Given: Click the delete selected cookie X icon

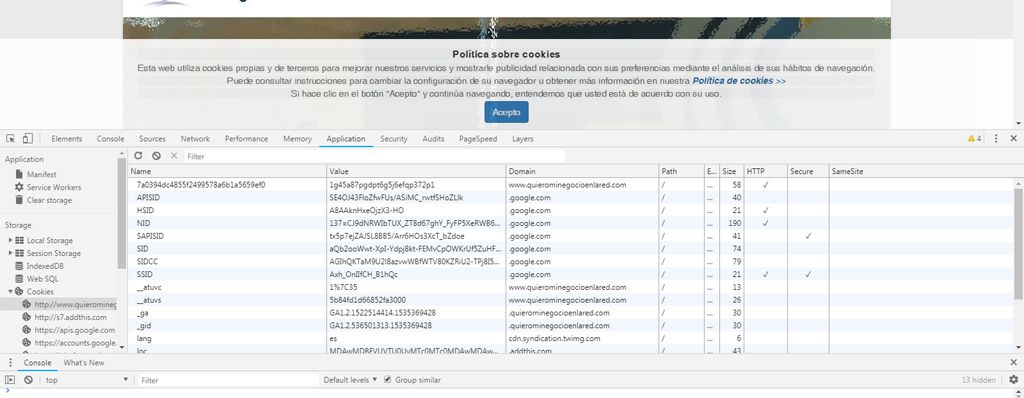Looking at the screenshot, I should pos(174,156).
